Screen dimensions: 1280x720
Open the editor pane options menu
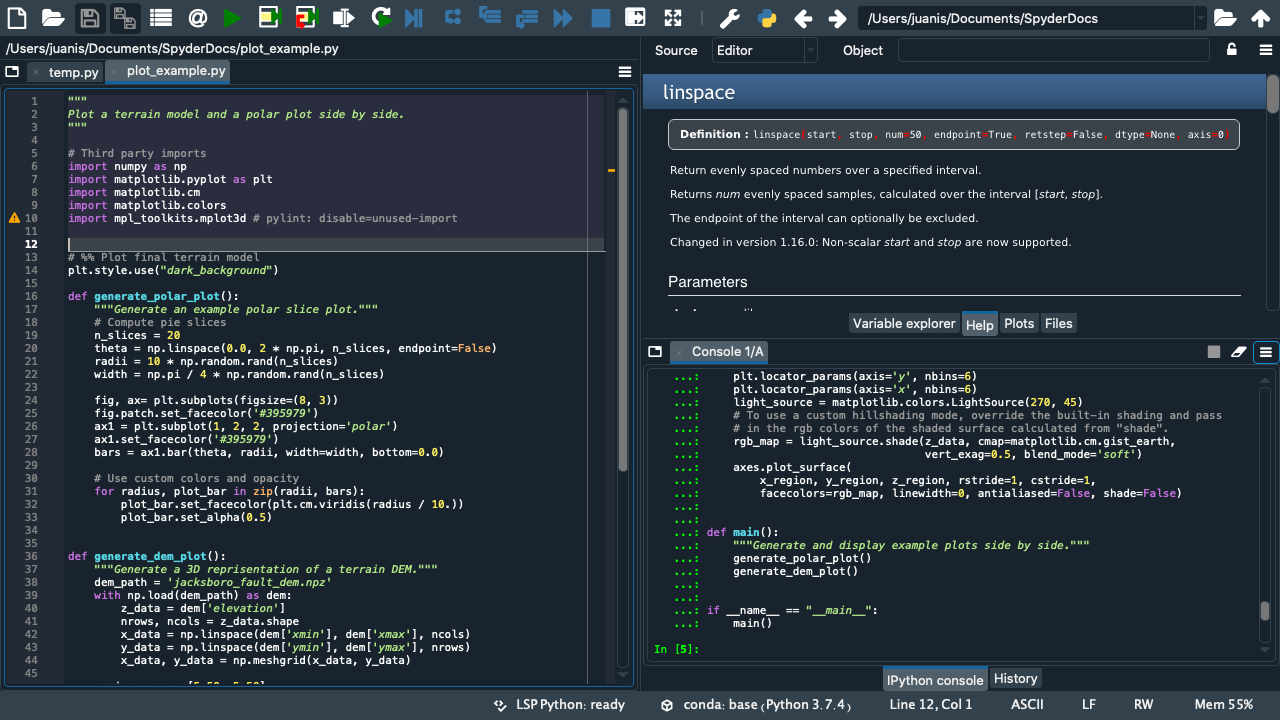tap(625, 72)
